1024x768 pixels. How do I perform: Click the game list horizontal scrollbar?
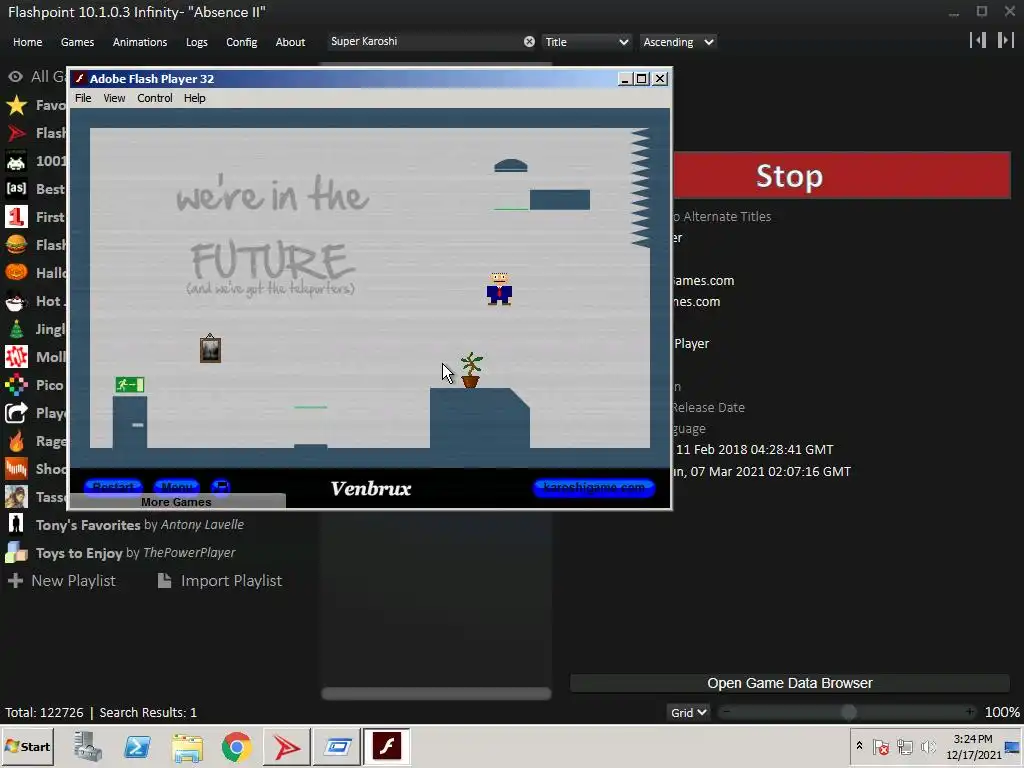[436, 694]
